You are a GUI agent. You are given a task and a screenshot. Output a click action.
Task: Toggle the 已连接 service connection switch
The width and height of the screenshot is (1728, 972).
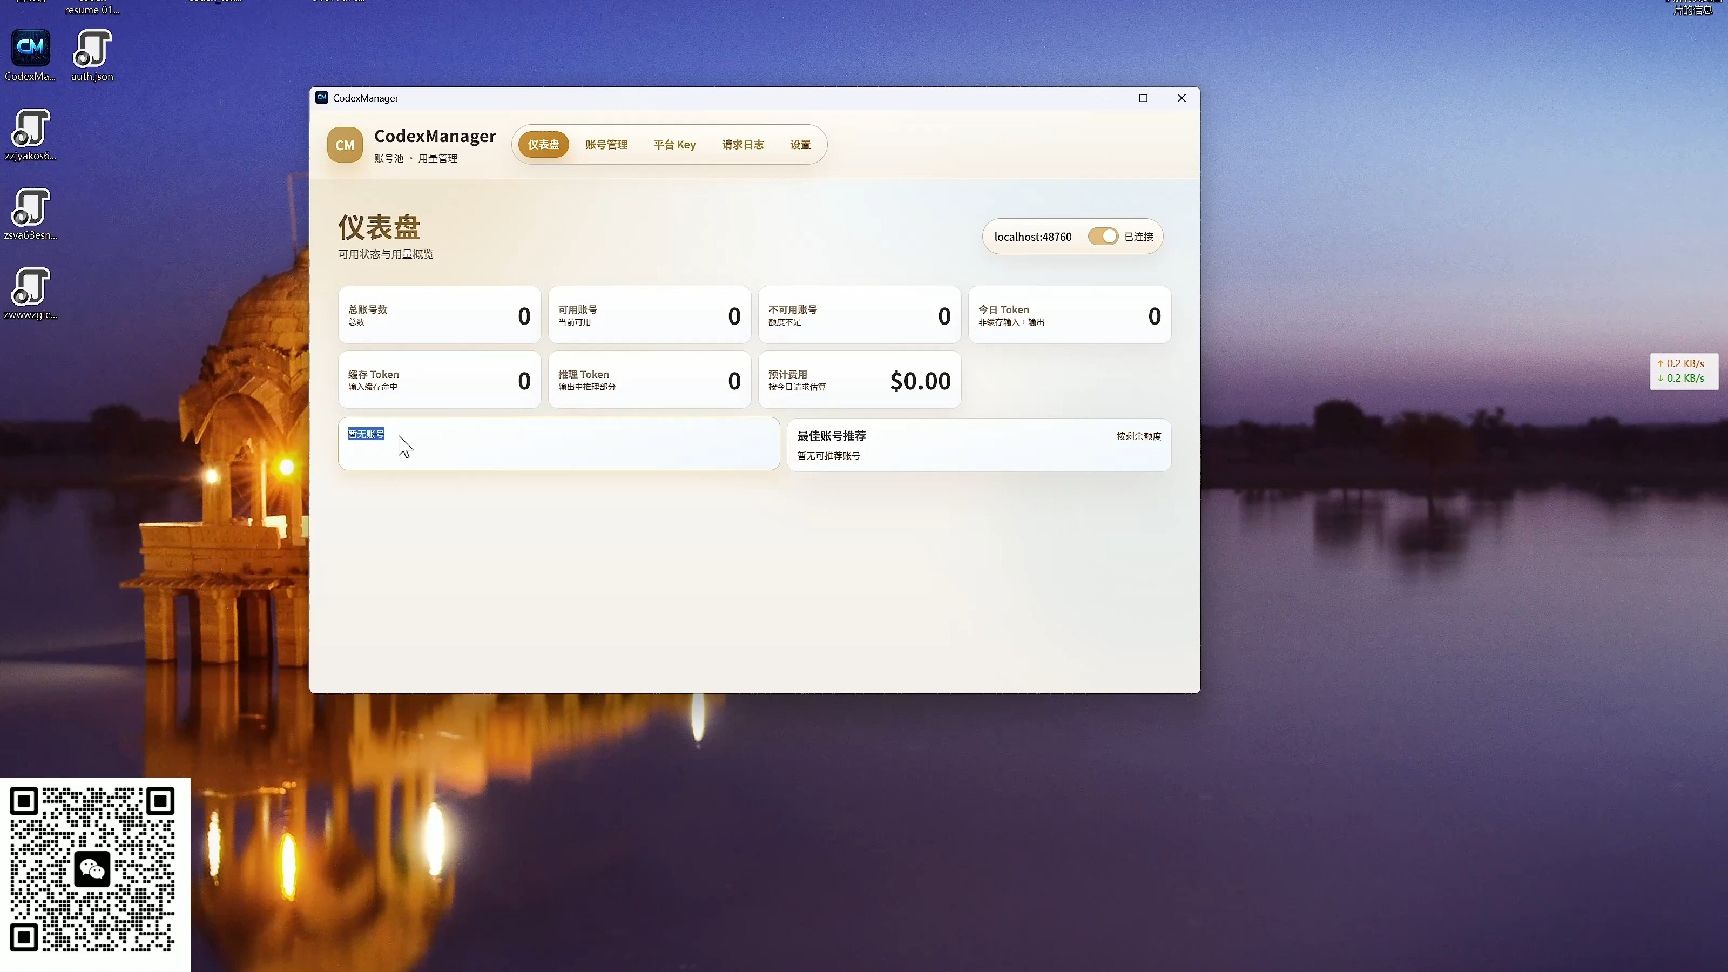point(1103,237)
